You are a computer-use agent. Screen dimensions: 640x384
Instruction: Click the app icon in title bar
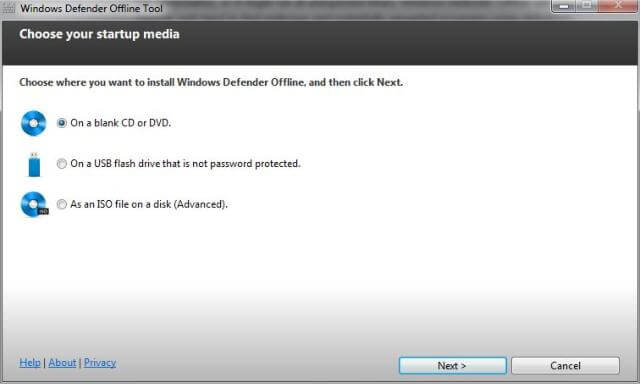(9, 8)
